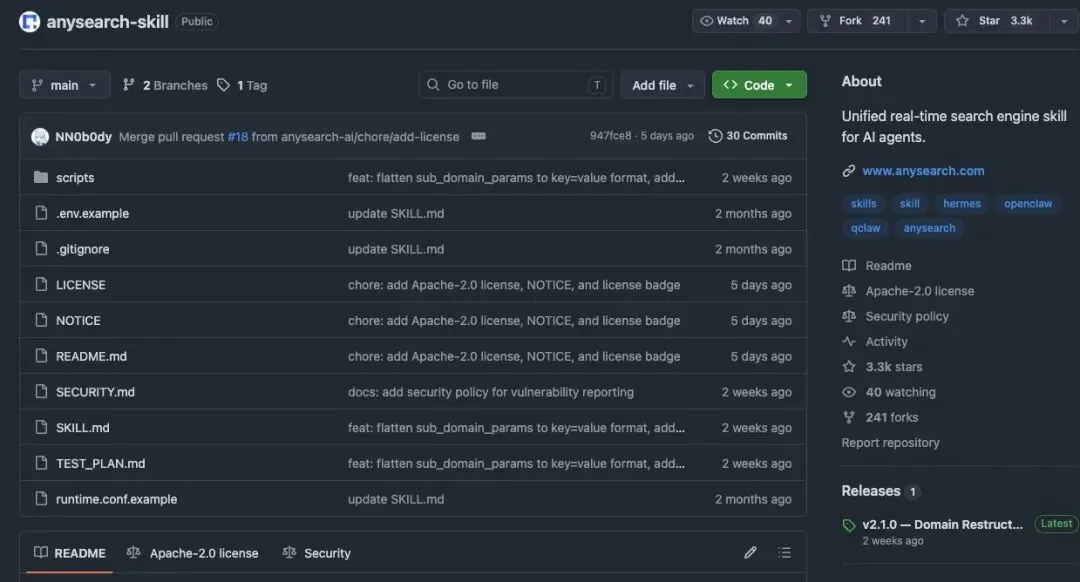Click the fork icon beside 241 forks
The height and width of the screenshot is (582, 1080).
tap(849, 417)
